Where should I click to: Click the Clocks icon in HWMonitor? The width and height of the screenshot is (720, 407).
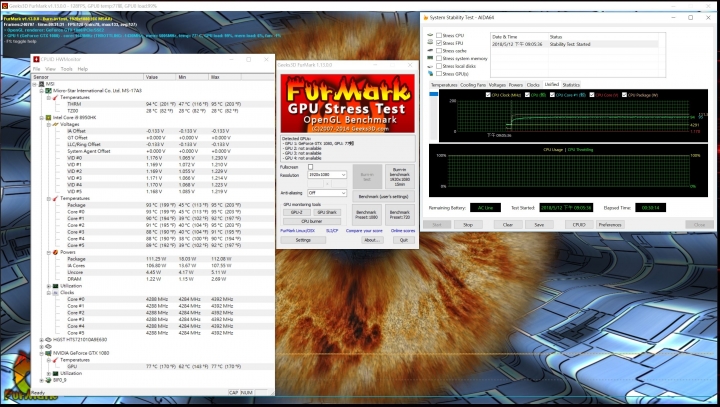(56, 292)
